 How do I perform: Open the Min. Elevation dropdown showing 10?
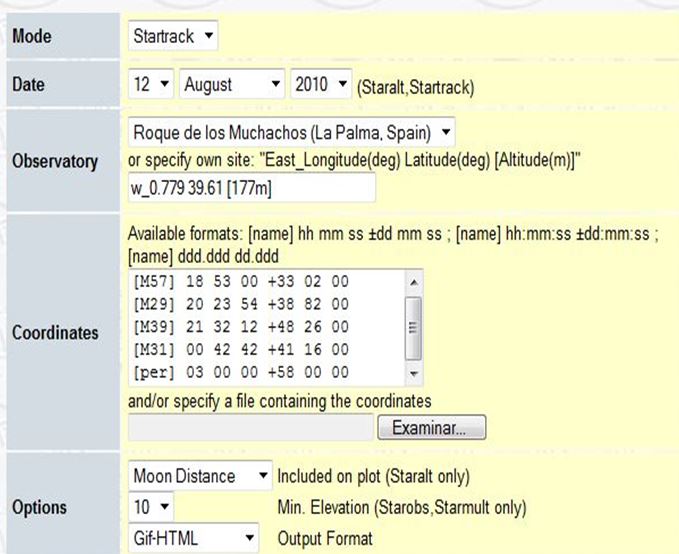151,507
